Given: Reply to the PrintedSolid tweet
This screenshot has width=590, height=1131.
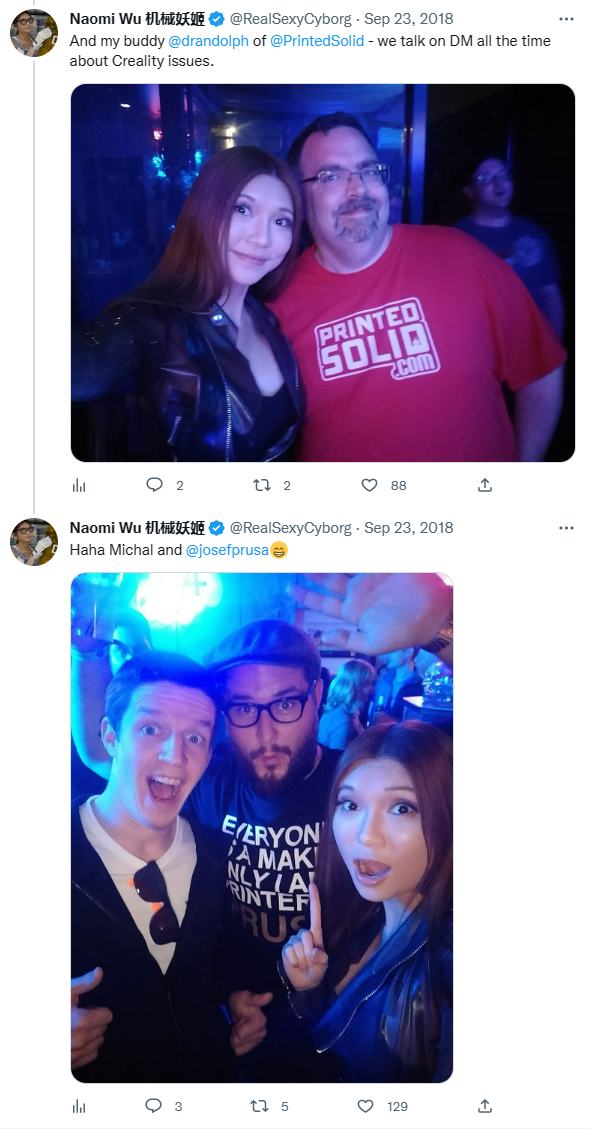Looking at the screenshot, I should click(154, 485).
